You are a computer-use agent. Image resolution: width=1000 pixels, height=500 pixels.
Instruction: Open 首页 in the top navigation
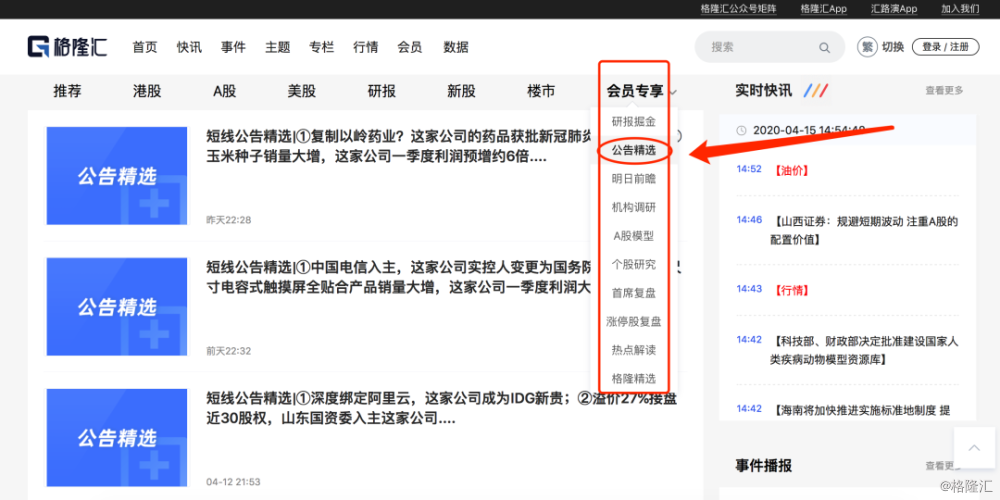point(145,47)
